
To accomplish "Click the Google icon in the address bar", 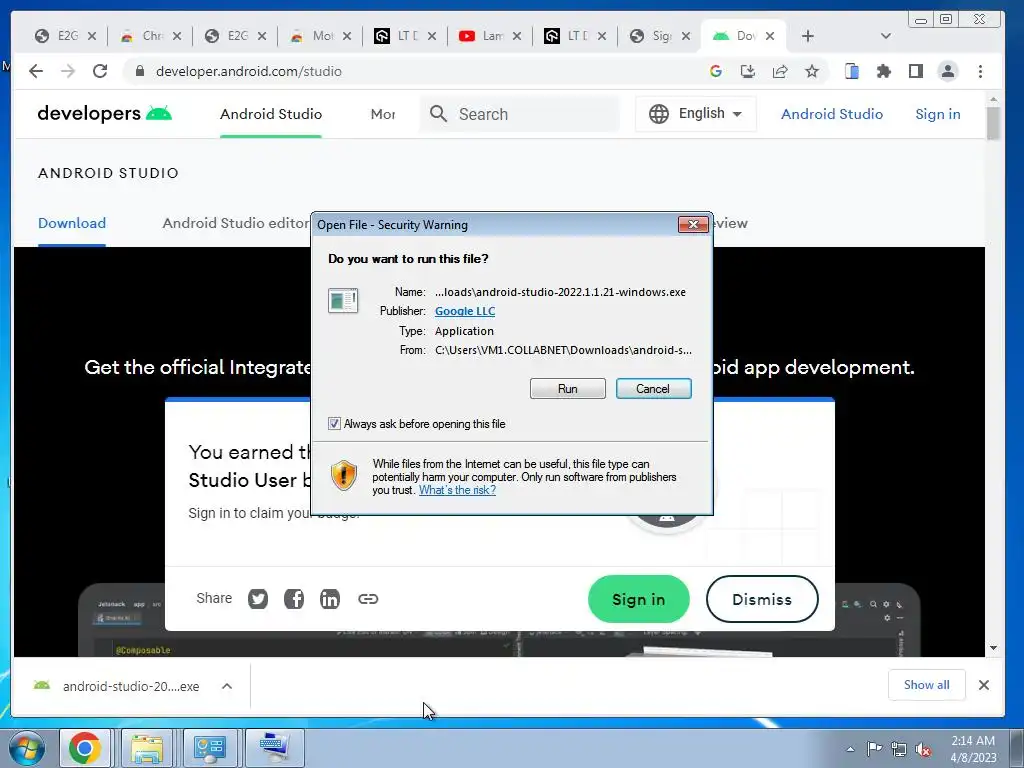I will (x=716, y=71).
